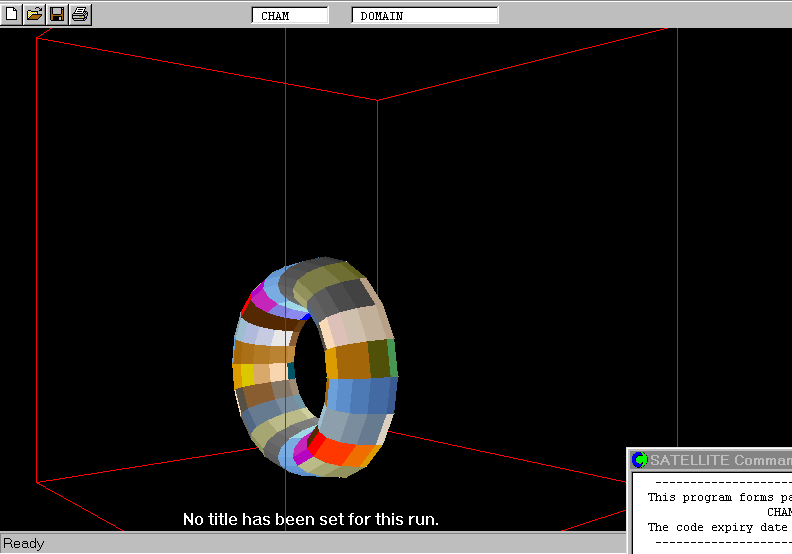
Task: Click the CHAM field in the toolbar
Action: coord(290,16)
